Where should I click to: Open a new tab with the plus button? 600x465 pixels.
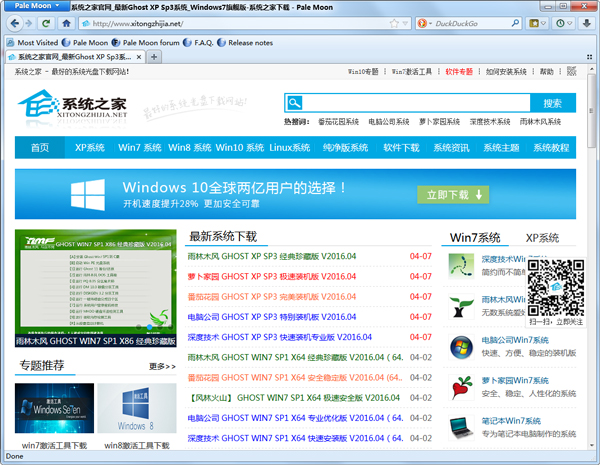pyautogui.click(x=154, y=57)
